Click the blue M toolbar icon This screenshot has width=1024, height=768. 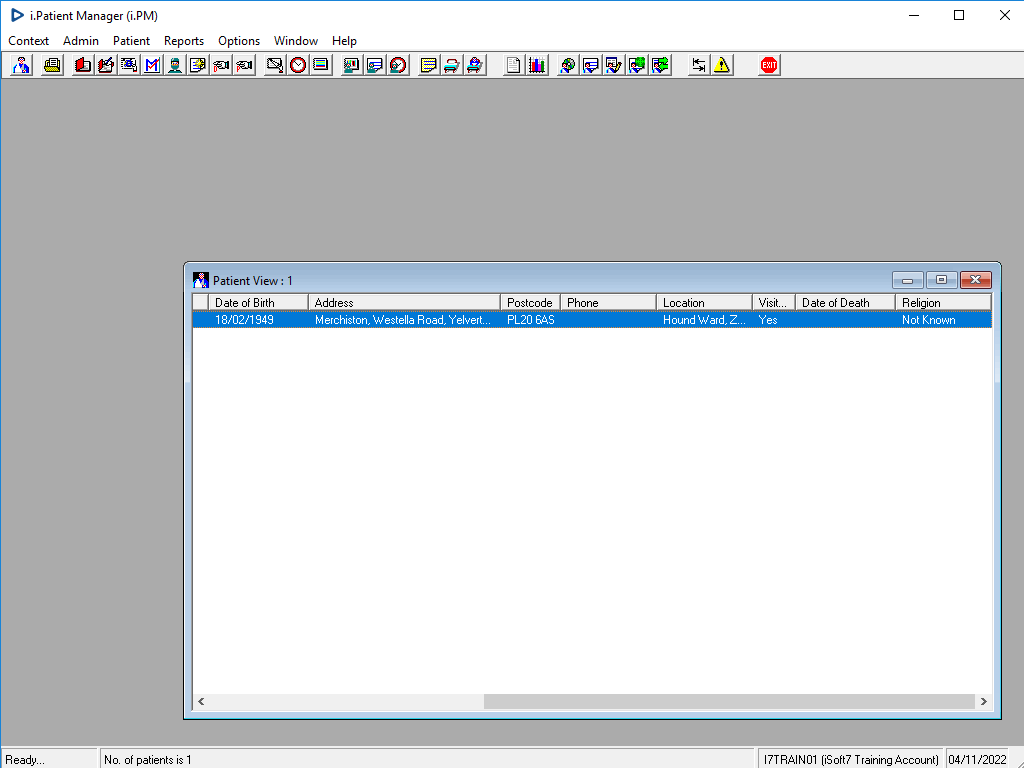pyautogui.click(x=152, y=65)
